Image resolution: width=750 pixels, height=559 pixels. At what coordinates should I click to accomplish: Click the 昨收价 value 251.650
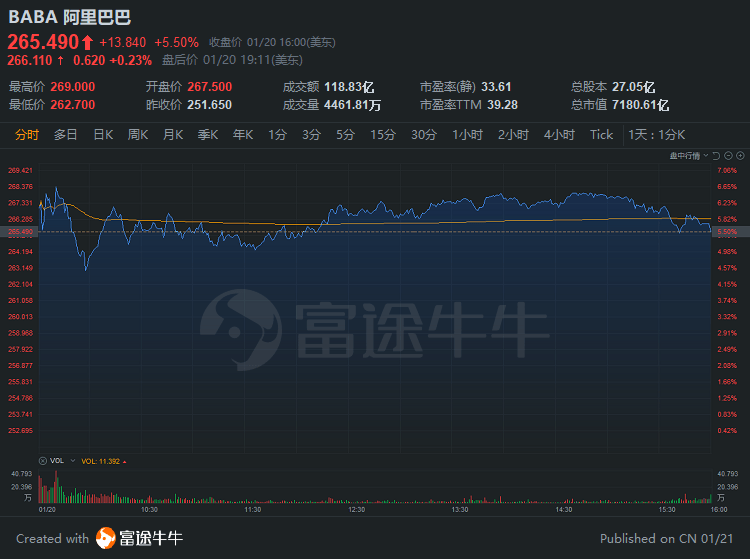point(210,105)
